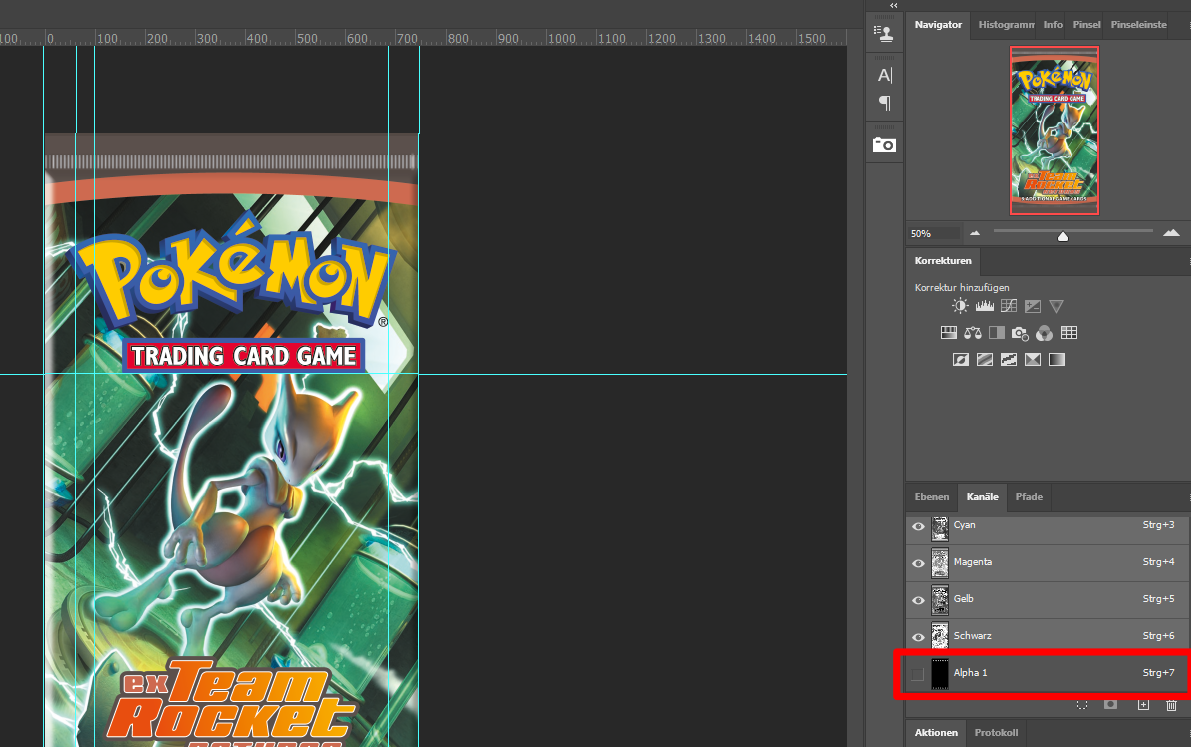Switch to the Navigator tab
Viewport: 1191px width, 747px height.
point(938,25)
